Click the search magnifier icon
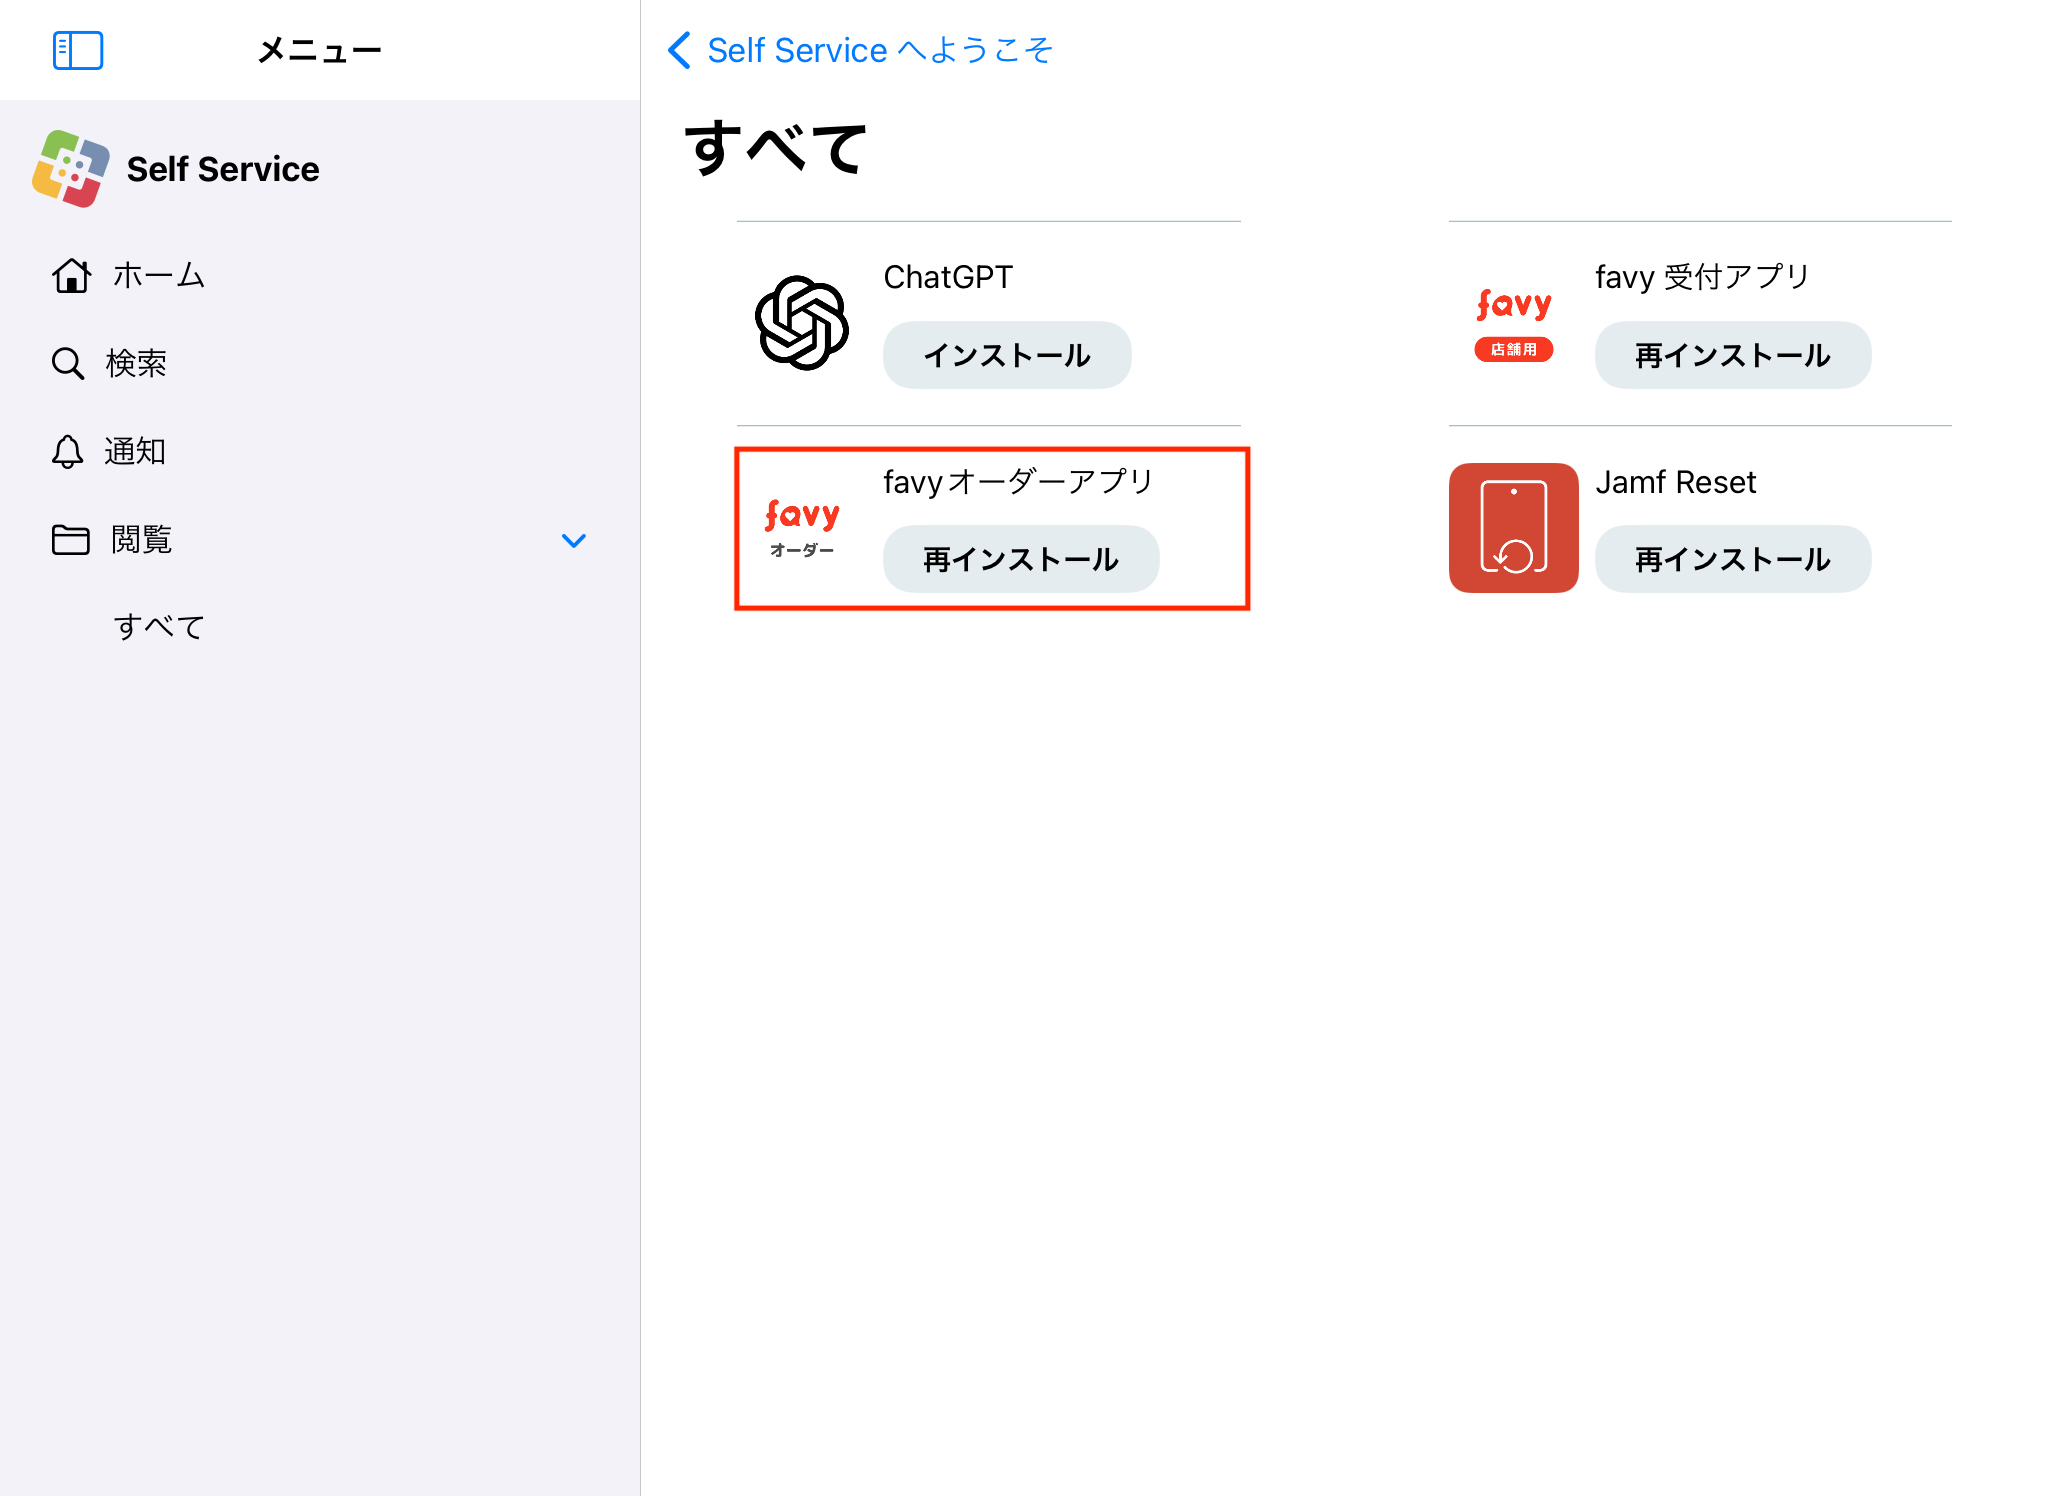This screenshot has width=2048, height=1496. tap(67, 363)
